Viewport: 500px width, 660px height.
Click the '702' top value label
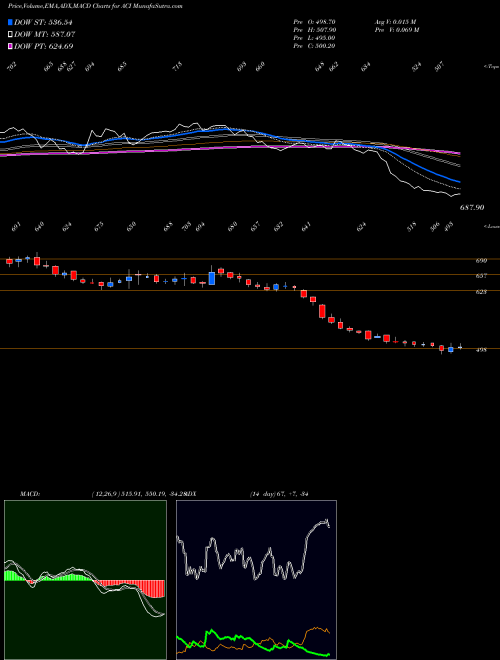click(12, 67)
